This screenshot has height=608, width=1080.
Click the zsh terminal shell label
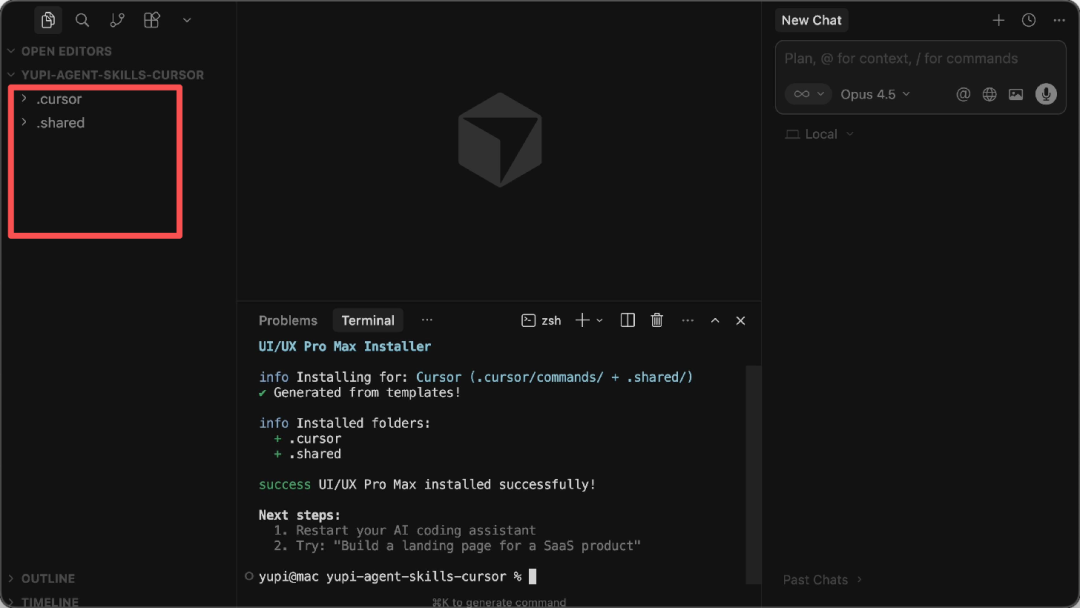pyautogui.click(x=541, y=320)
